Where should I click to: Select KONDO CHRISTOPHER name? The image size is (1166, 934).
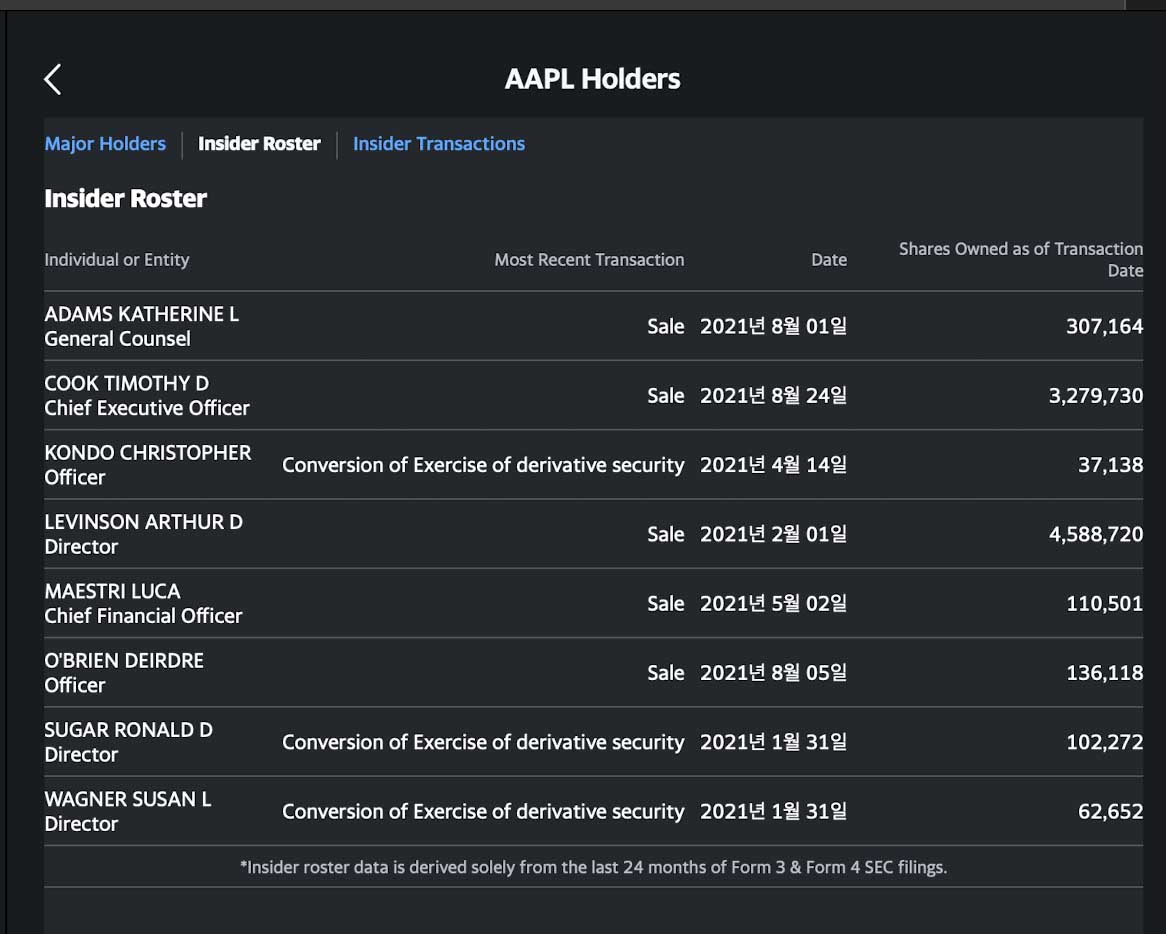tap(148, 452)
